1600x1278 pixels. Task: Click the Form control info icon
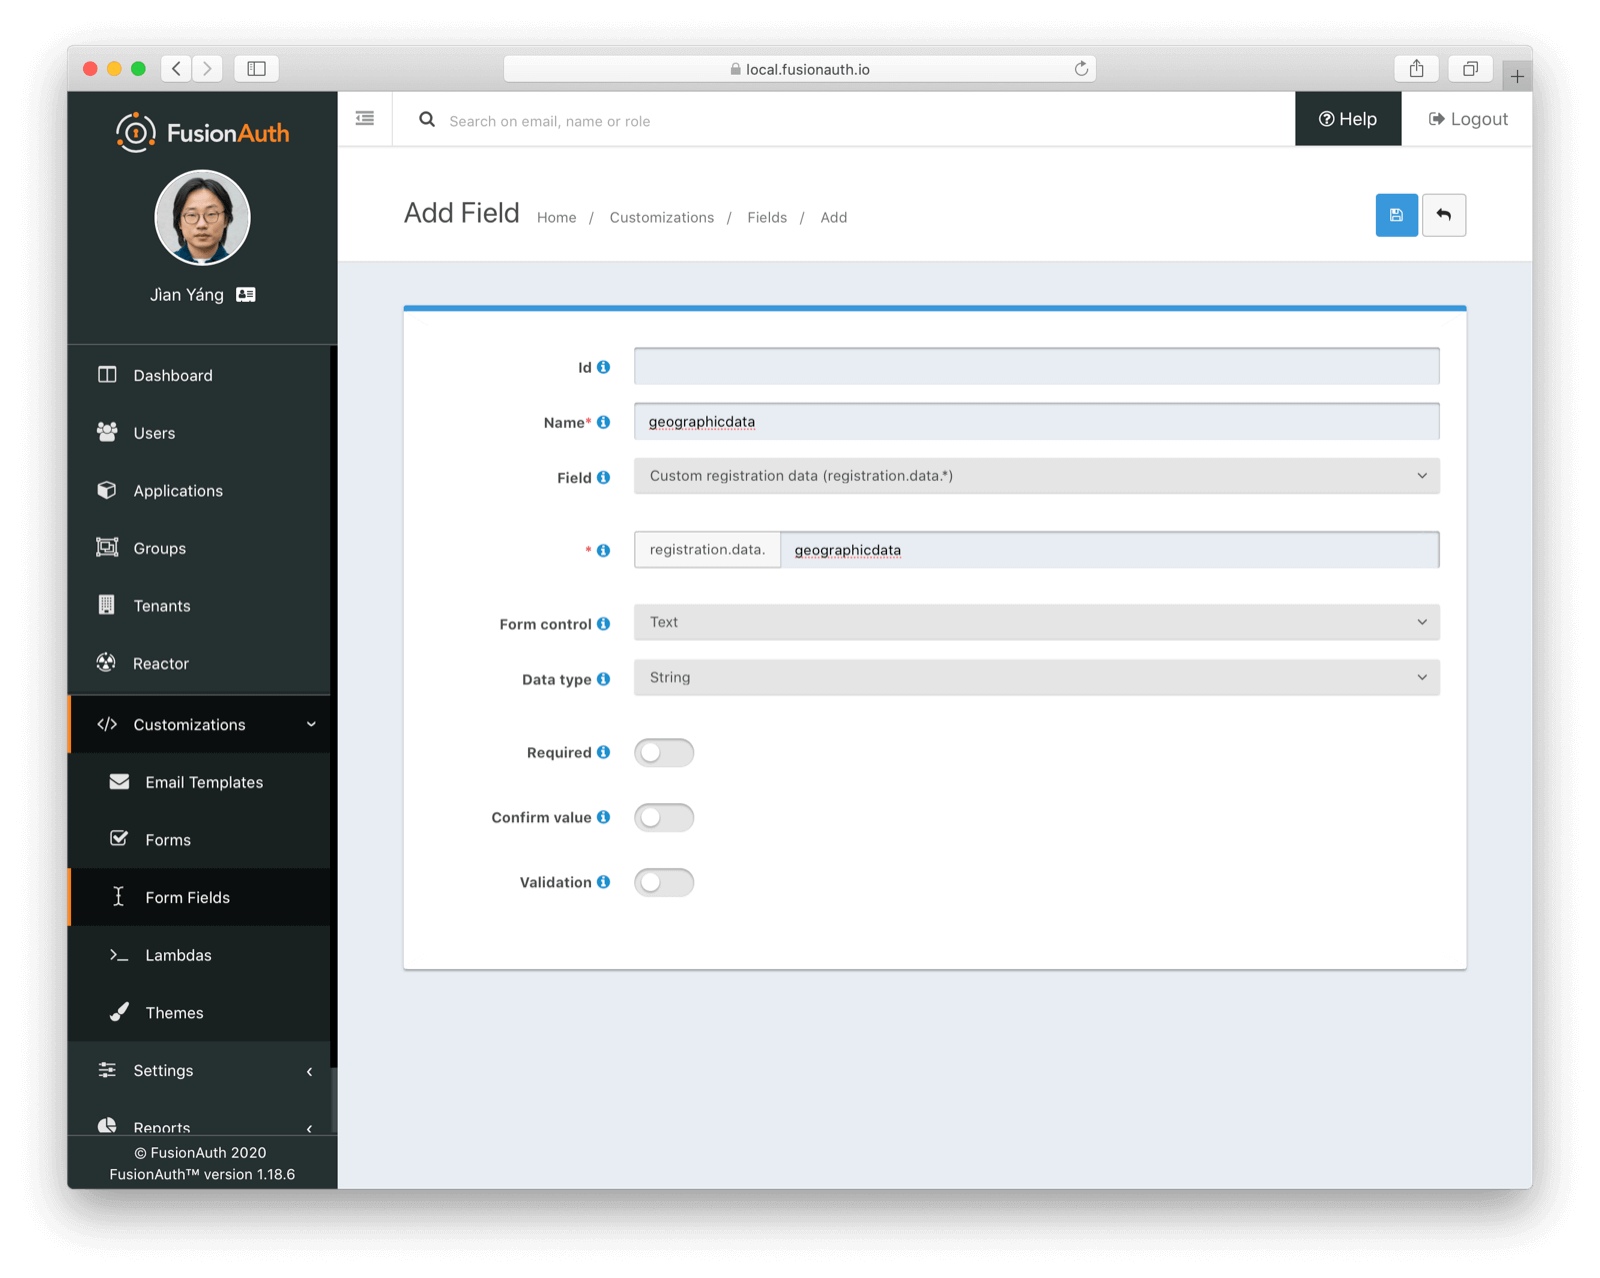point(604,624)
